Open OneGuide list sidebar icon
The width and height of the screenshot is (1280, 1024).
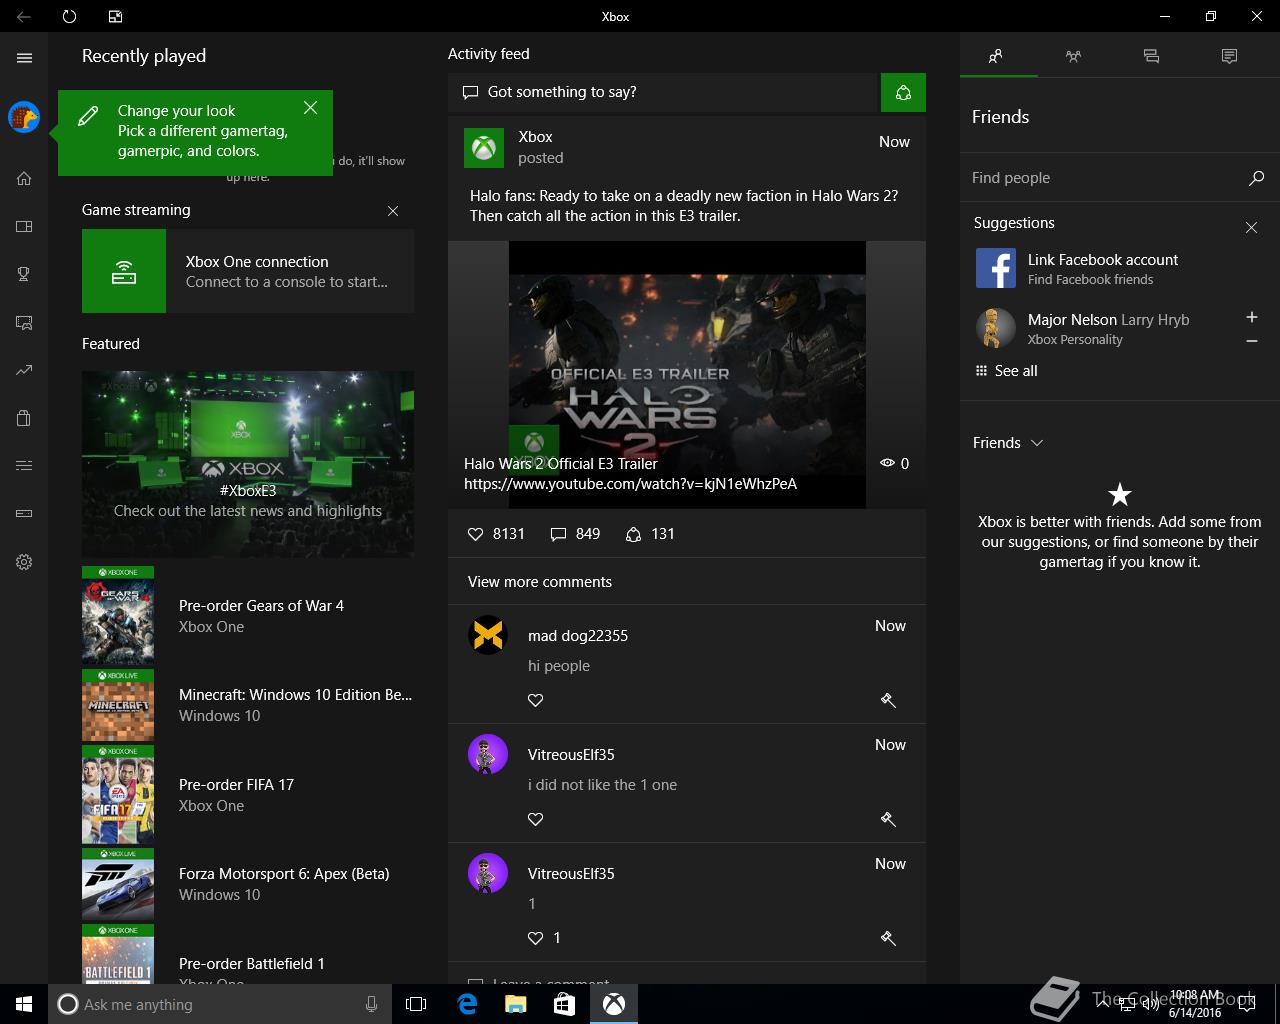click(24, 465)
